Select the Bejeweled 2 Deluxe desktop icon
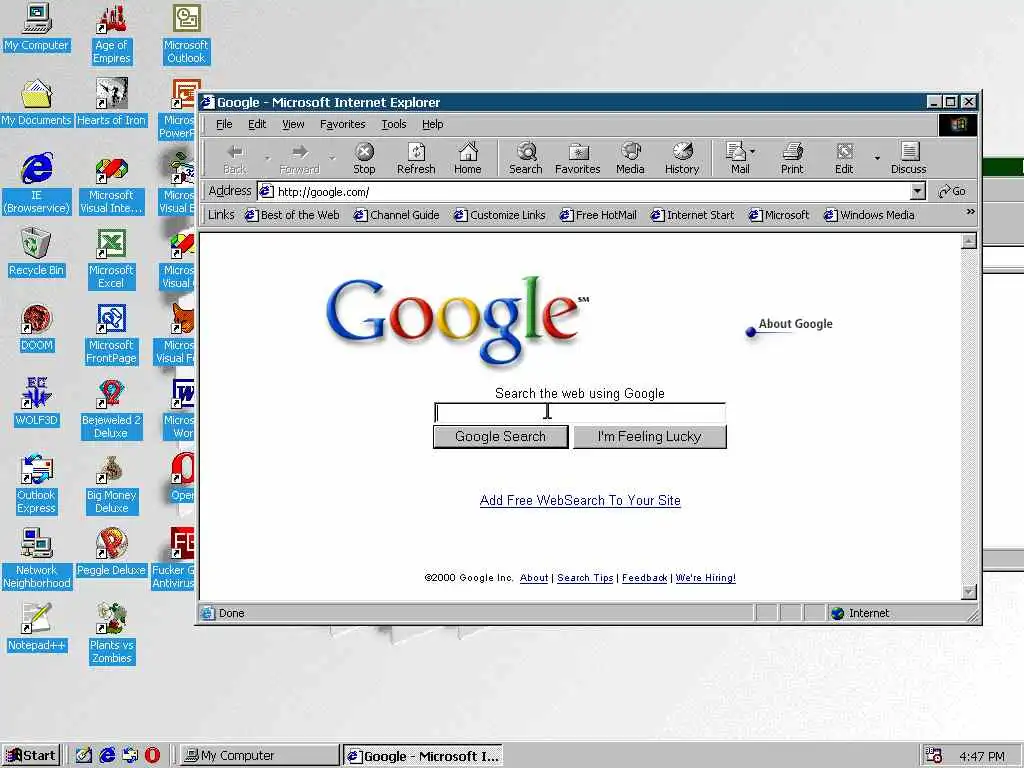 pyautogui.click(x=111, y=409)
